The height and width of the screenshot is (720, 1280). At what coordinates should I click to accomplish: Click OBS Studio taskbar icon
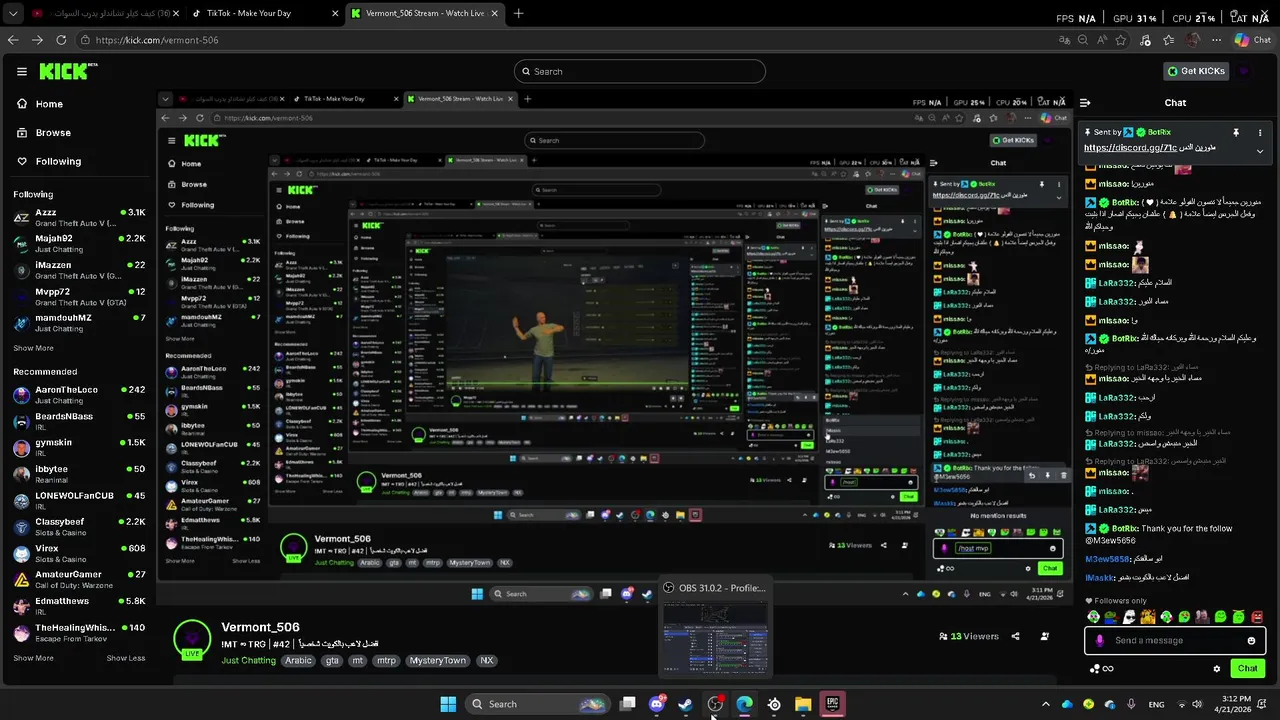715,704
